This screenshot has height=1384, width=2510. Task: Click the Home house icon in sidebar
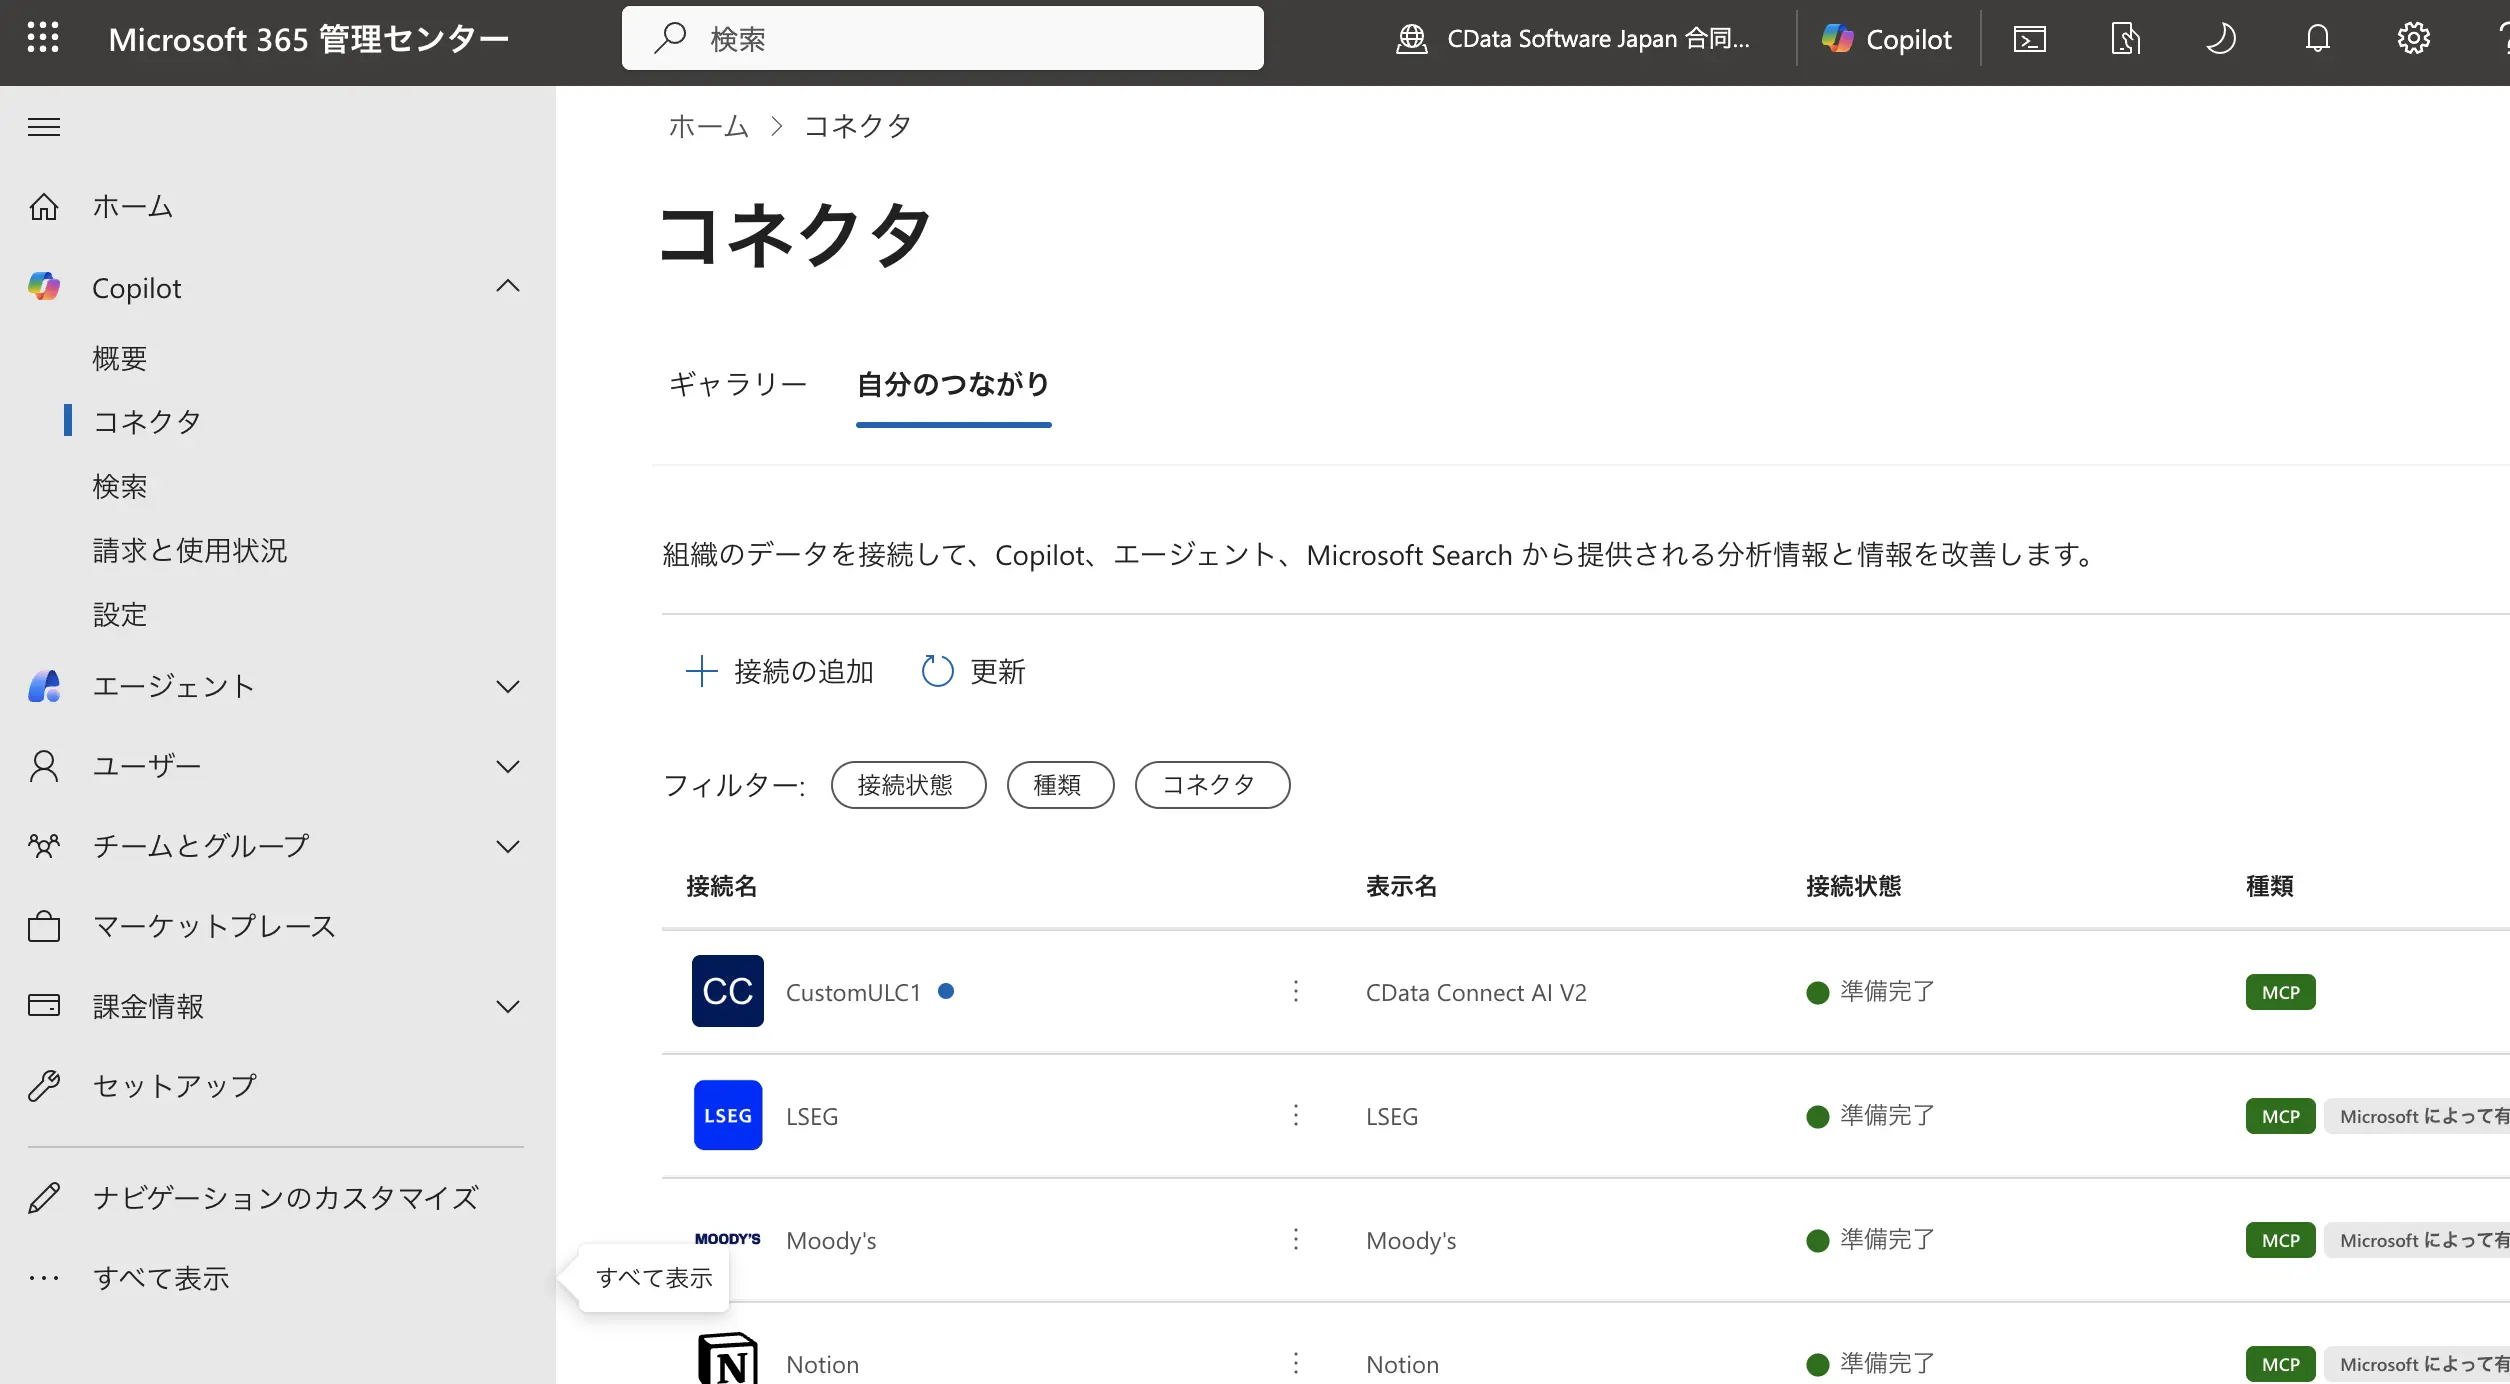click(x=44, y=206)
